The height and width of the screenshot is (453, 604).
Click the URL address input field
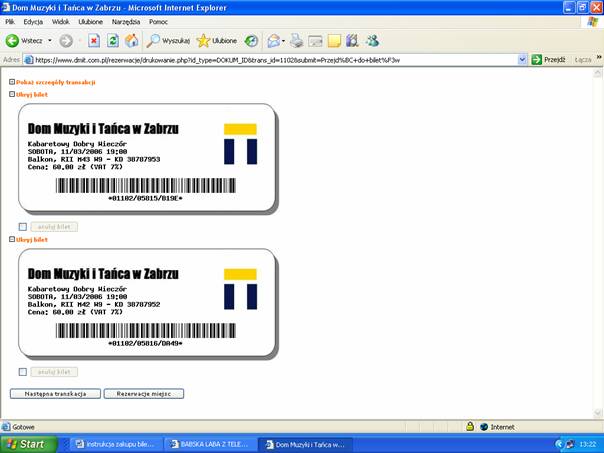(270, 59)
